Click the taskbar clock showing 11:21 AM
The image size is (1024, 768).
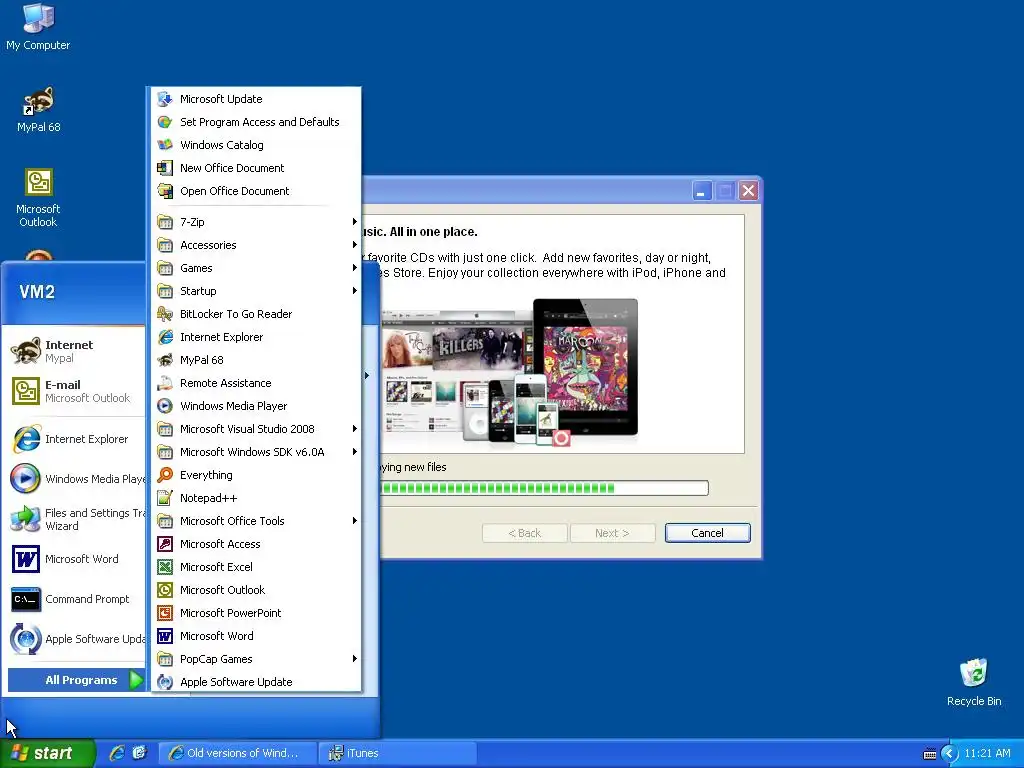(x=987, y=754)
